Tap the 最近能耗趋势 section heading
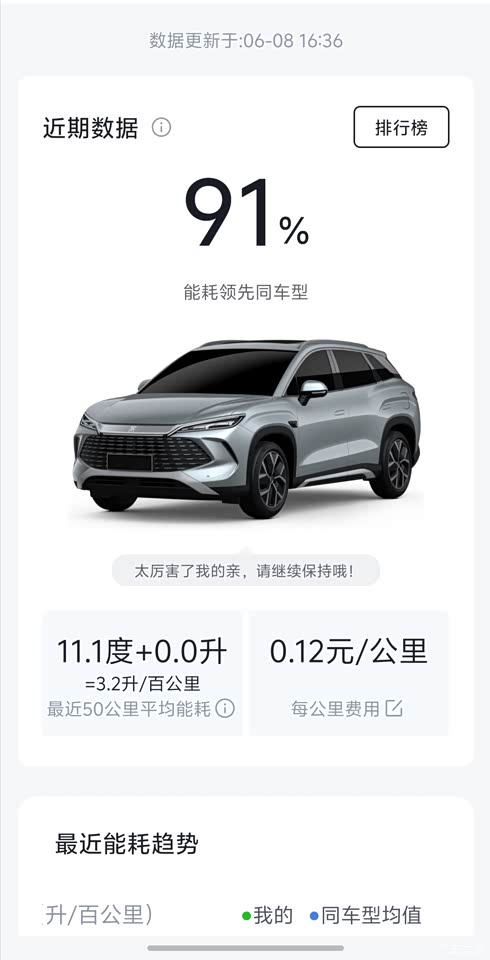490x960 pixels. click(x=127, y=844)
